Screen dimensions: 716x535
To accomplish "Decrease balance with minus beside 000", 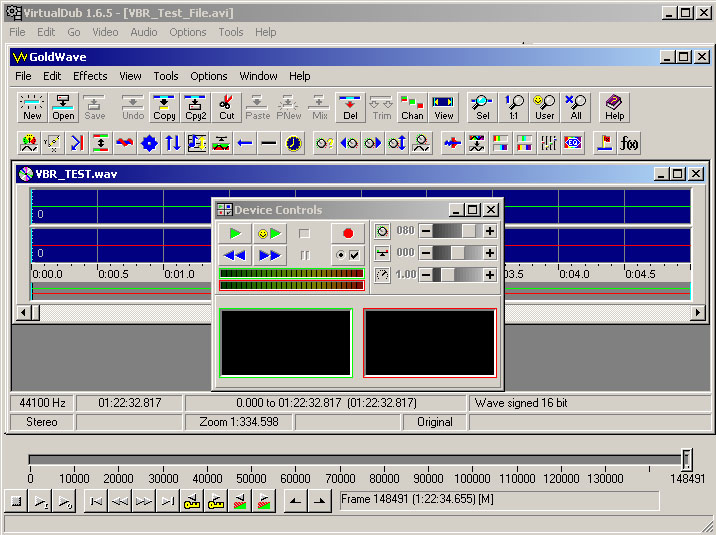I will 426,253.
